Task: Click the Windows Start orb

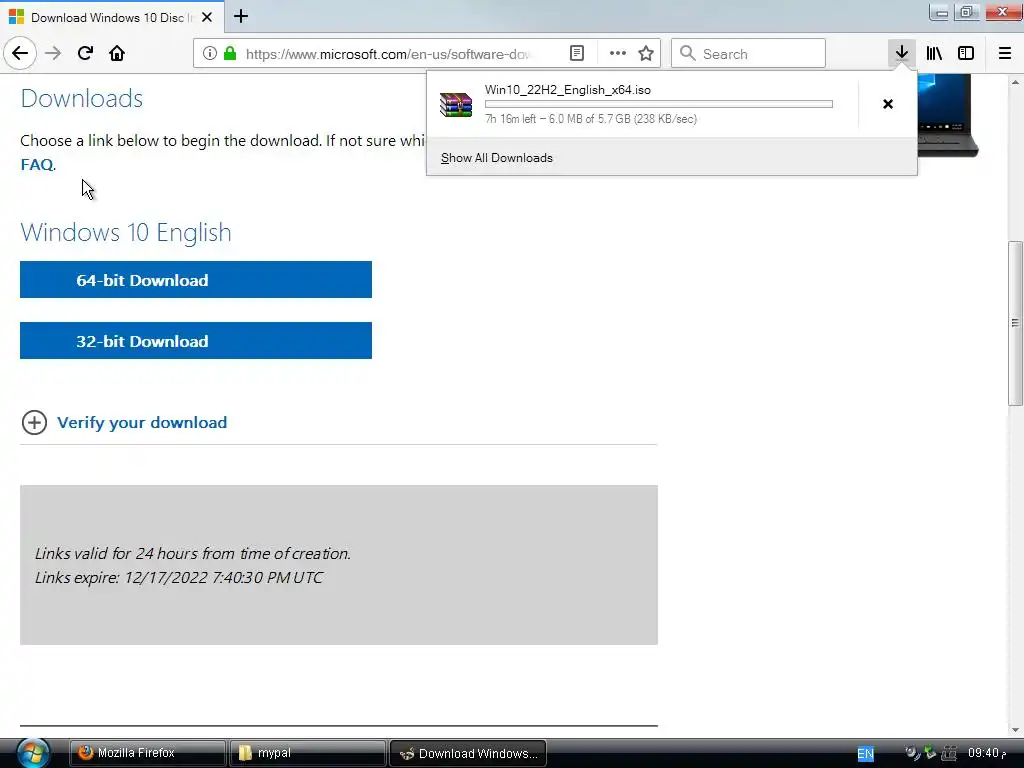Action: [x=33, y=753]
